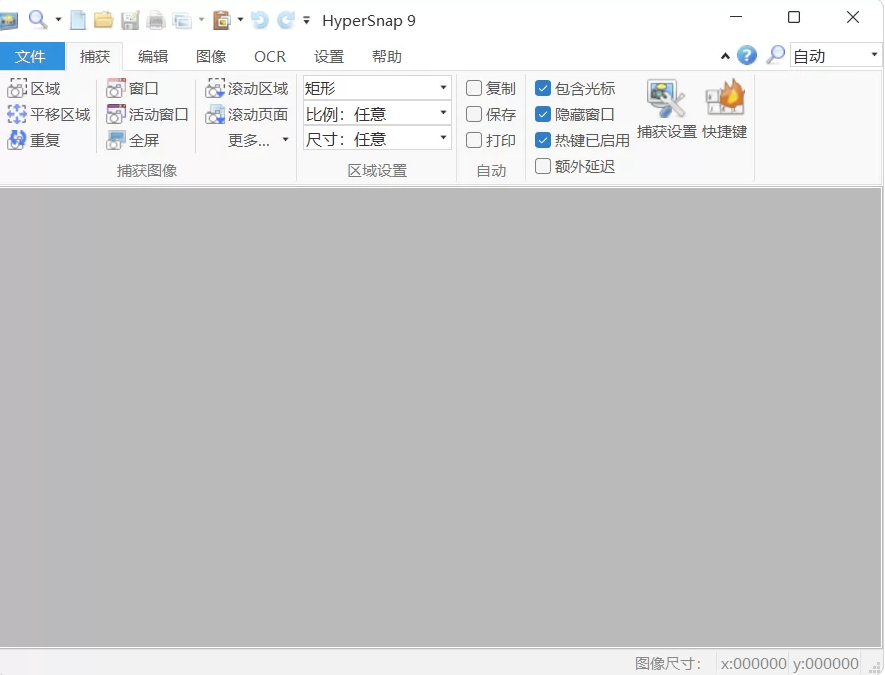Enable the 额外延迟 (Extra Delay) checkbox
The height and width of the screenshot is (675, 885).
pos(543,166)
